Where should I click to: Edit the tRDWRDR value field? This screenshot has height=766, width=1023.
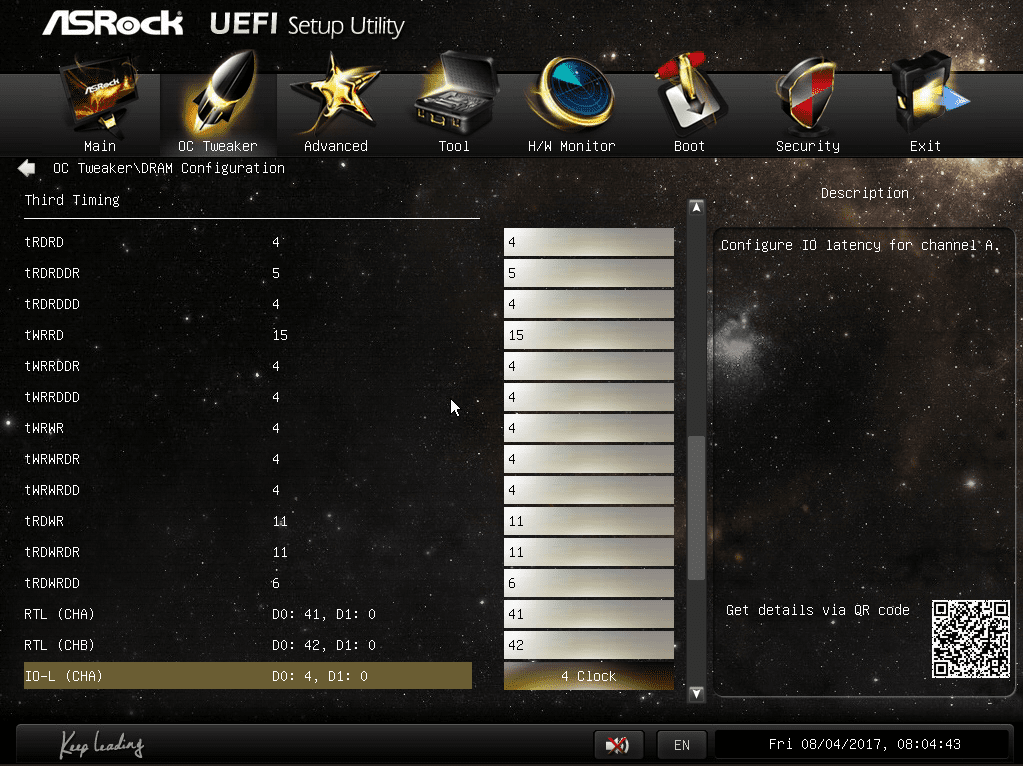[588, 552]
